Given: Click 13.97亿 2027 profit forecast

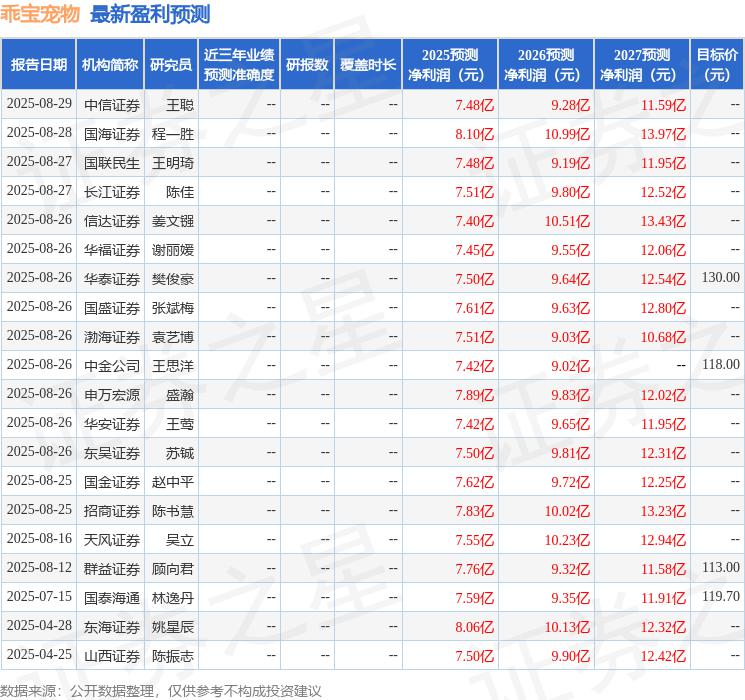Looking at the screenshot, I should tap(663, 134).
